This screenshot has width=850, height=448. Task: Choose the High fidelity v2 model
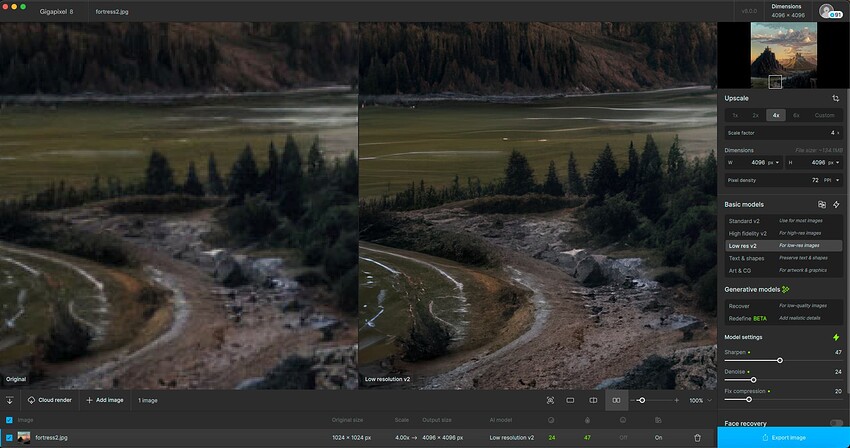[783, 233]
